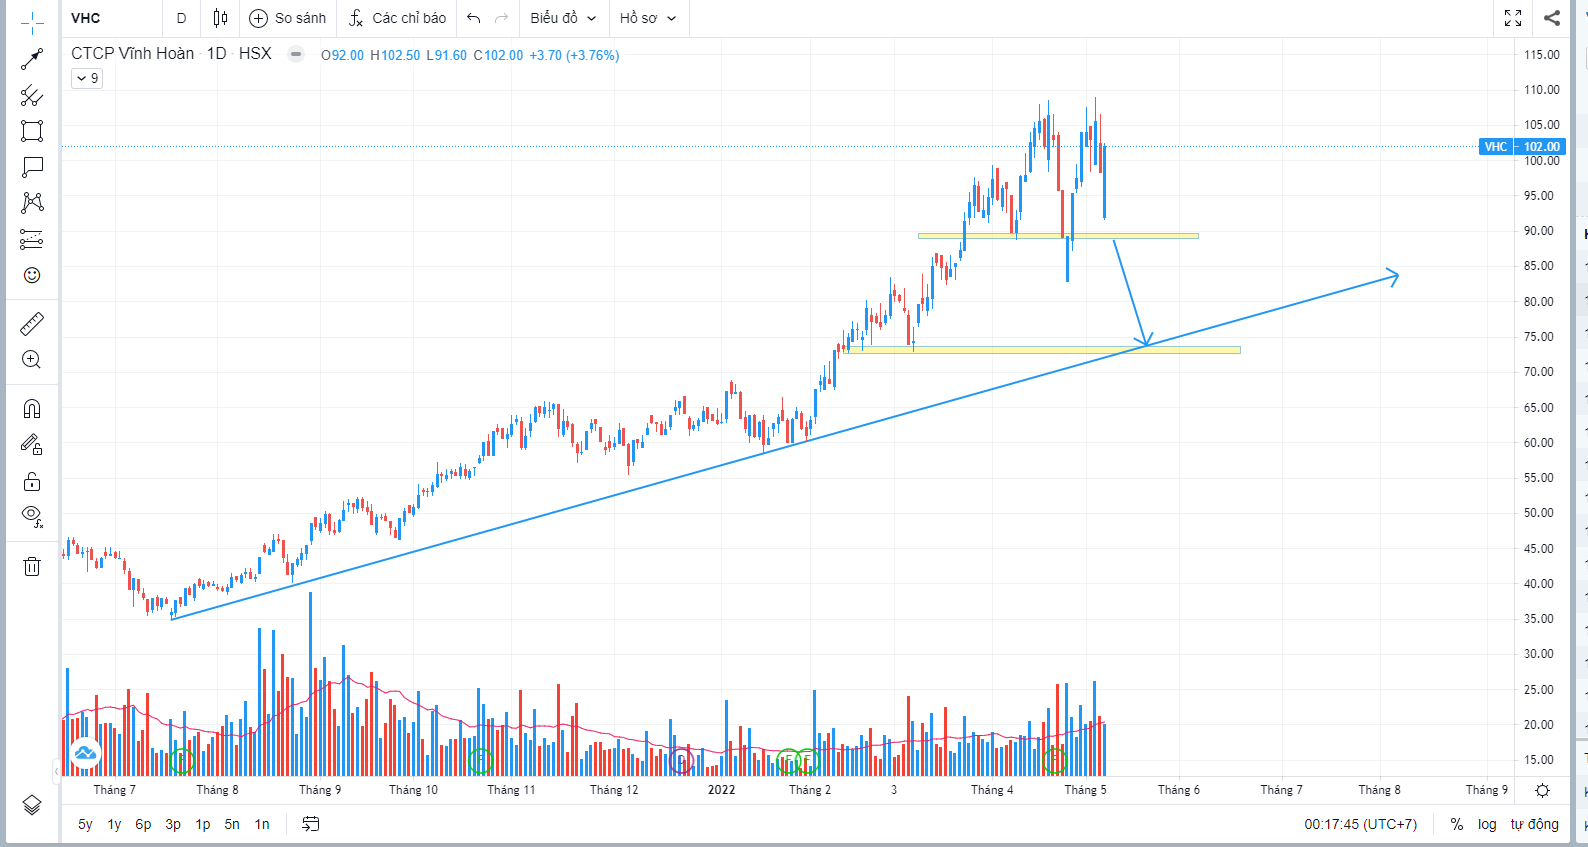Open the candlestick chart style icon
The width and height of the screenshot is (1588, 847).
click(220, 18)
